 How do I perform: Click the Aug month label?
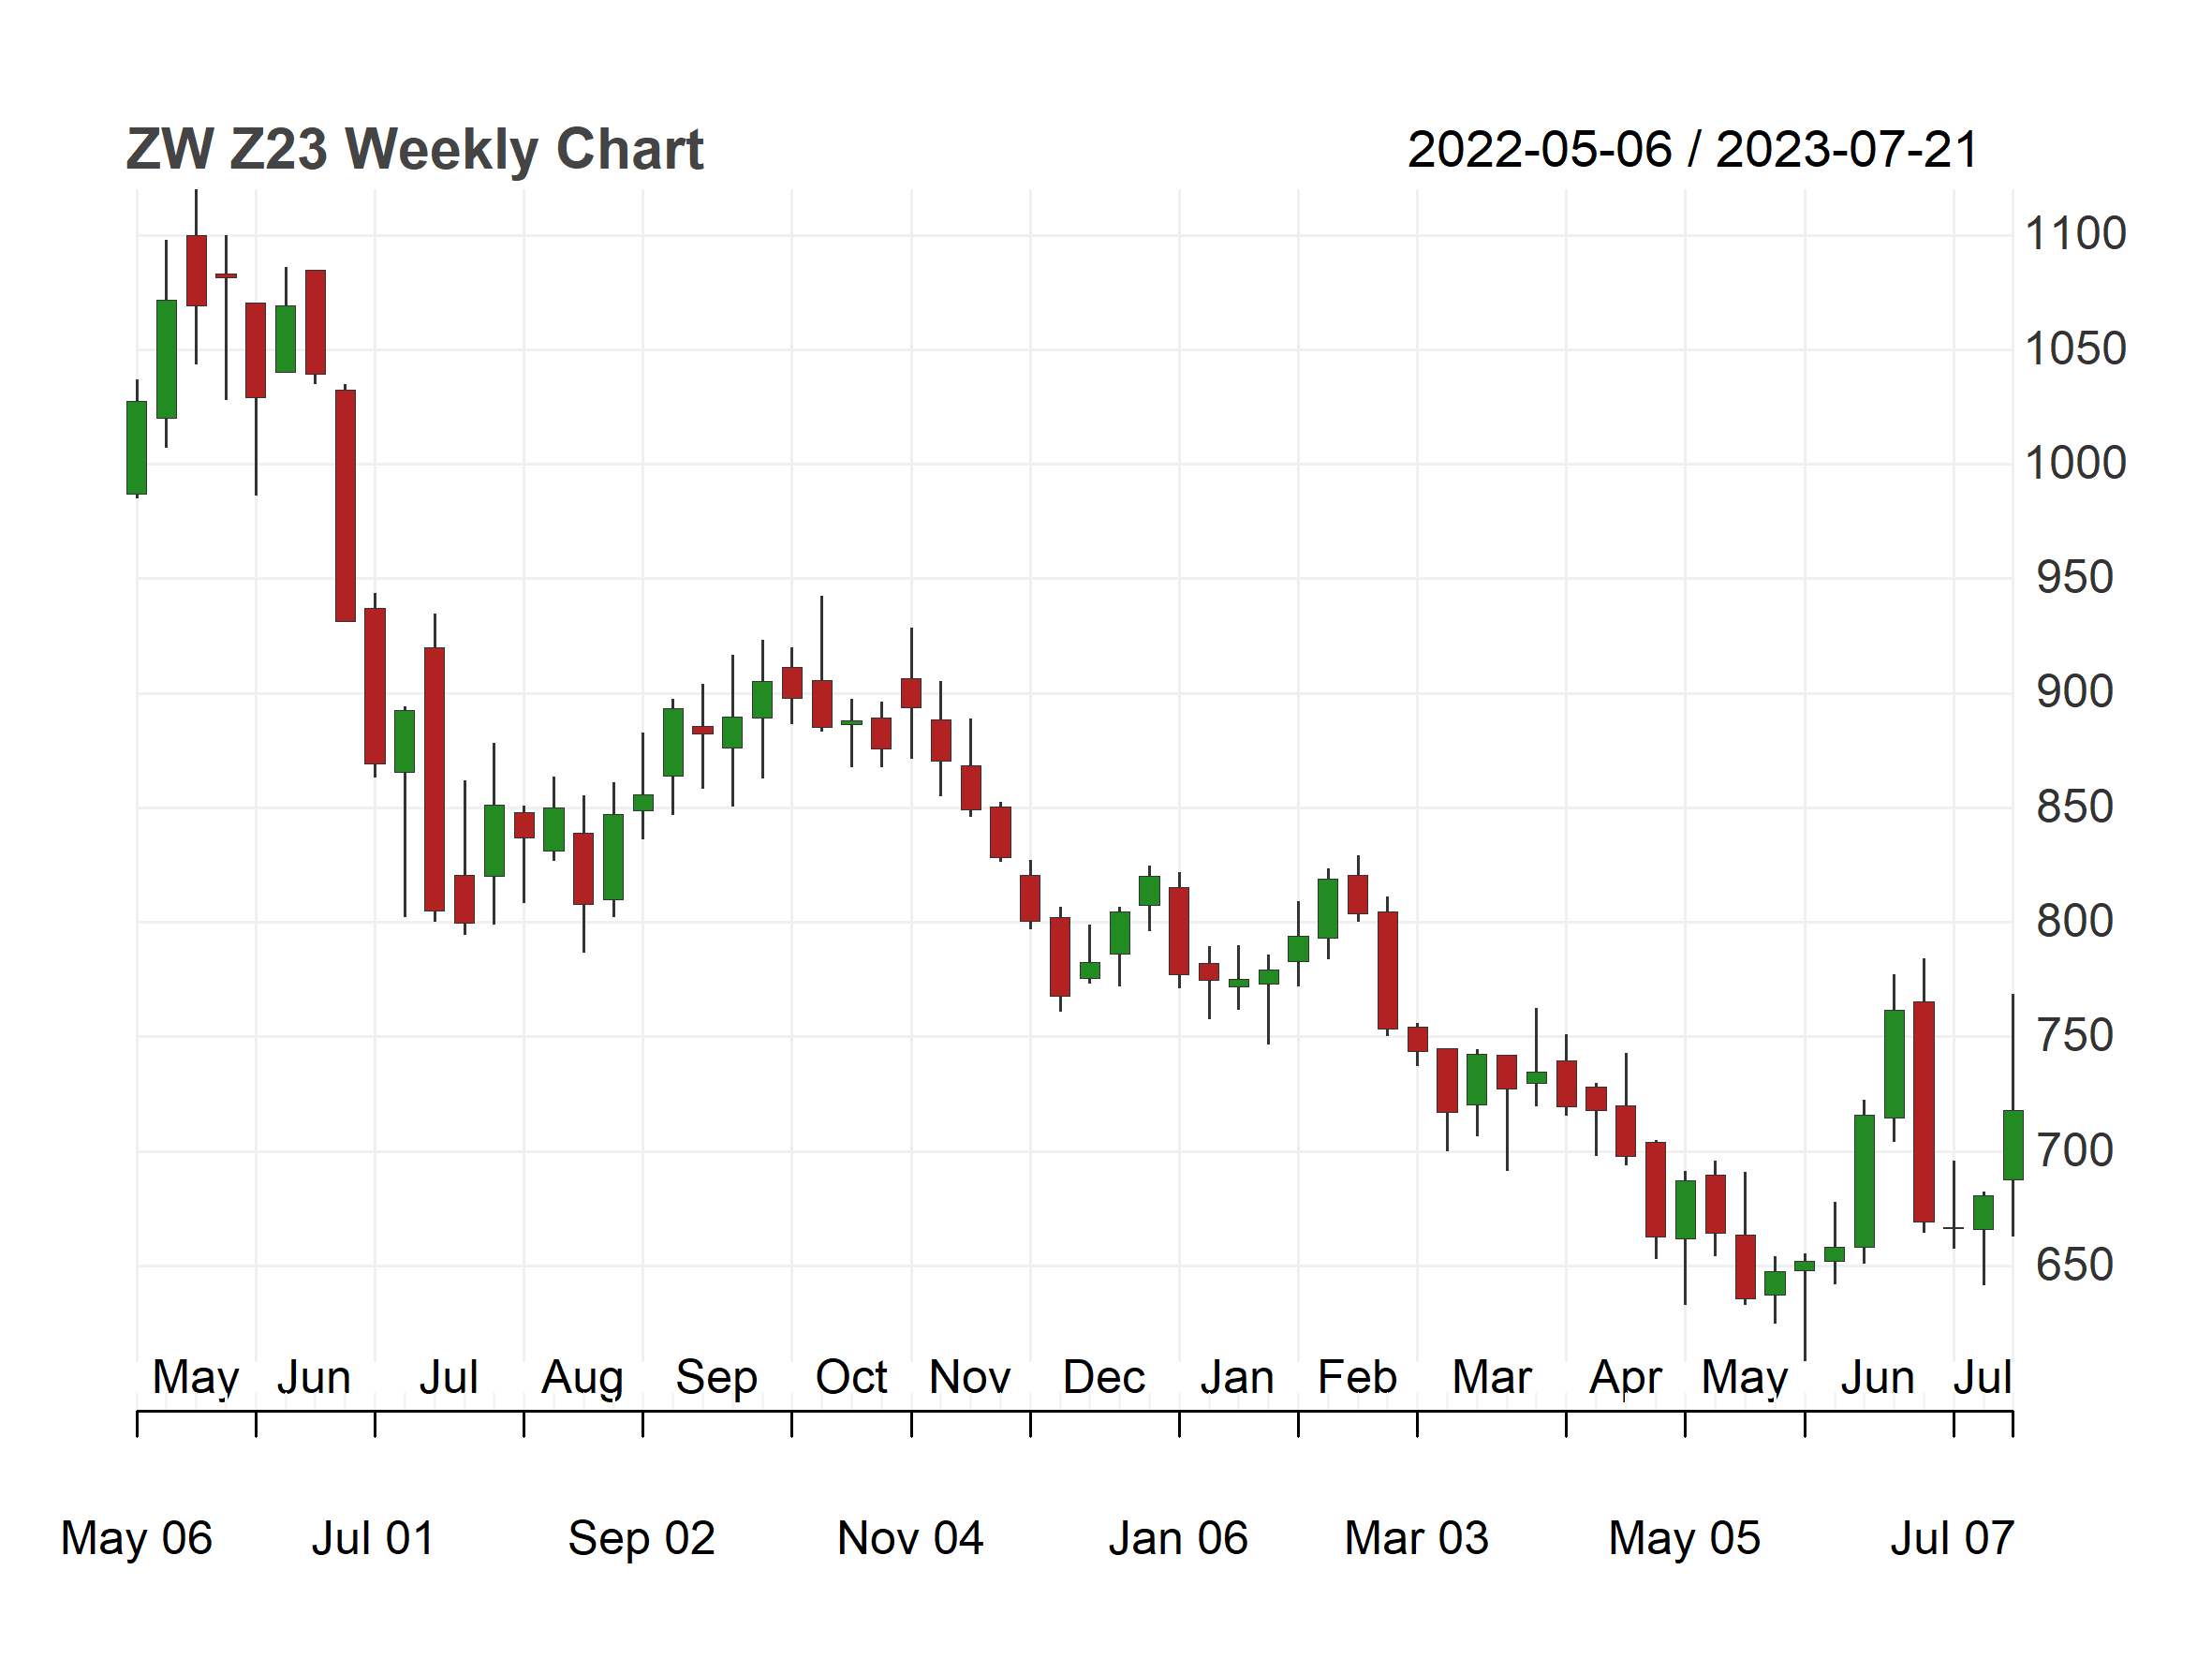582,1378
